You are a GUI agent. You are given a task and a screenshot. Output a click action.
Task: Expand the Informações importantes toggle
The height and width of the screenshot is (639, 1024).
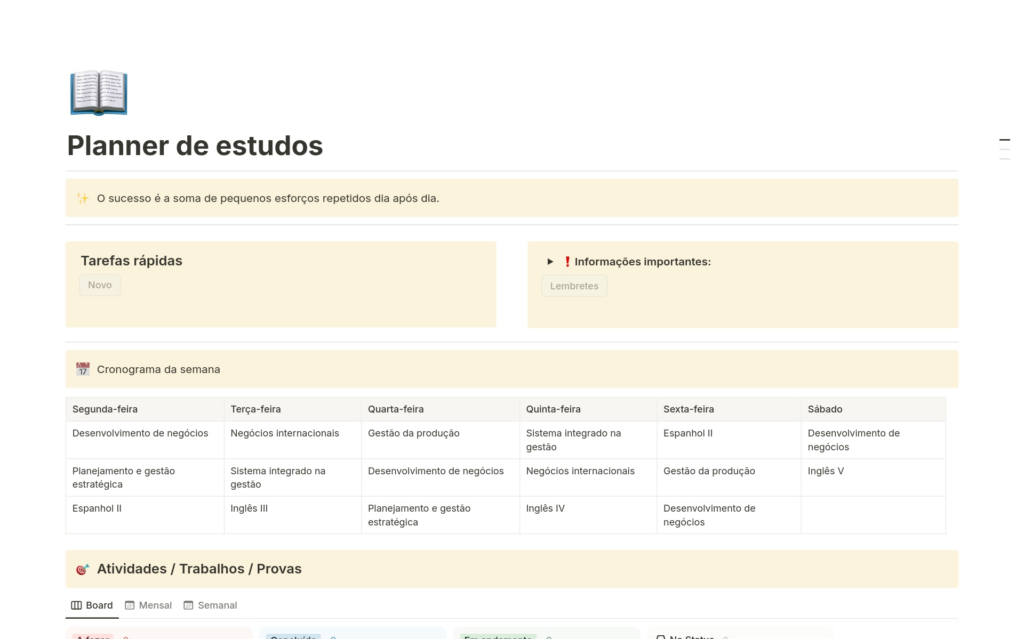click(x=550, y=261)
